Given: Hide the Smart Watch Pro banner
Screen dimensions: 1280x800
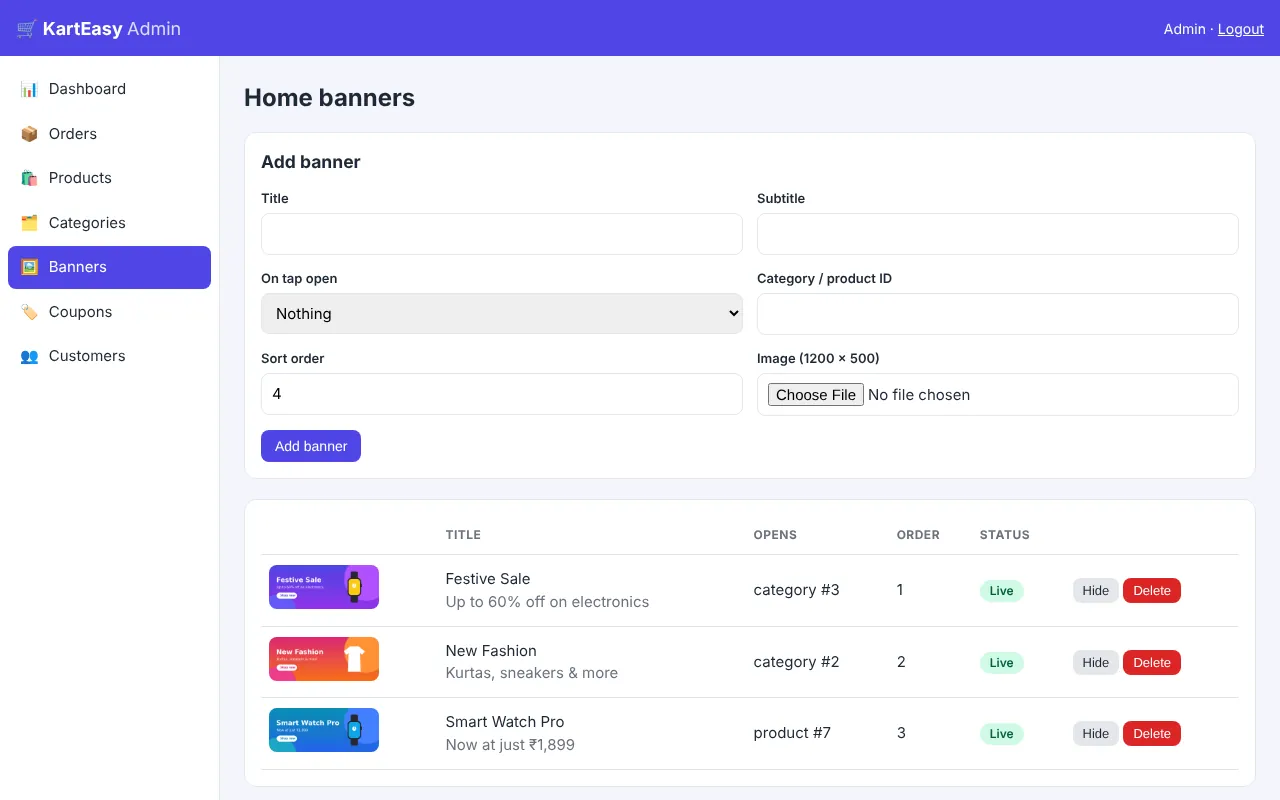Looking at the screenshot, I should pyautogui.click(x=1096, y=734).
